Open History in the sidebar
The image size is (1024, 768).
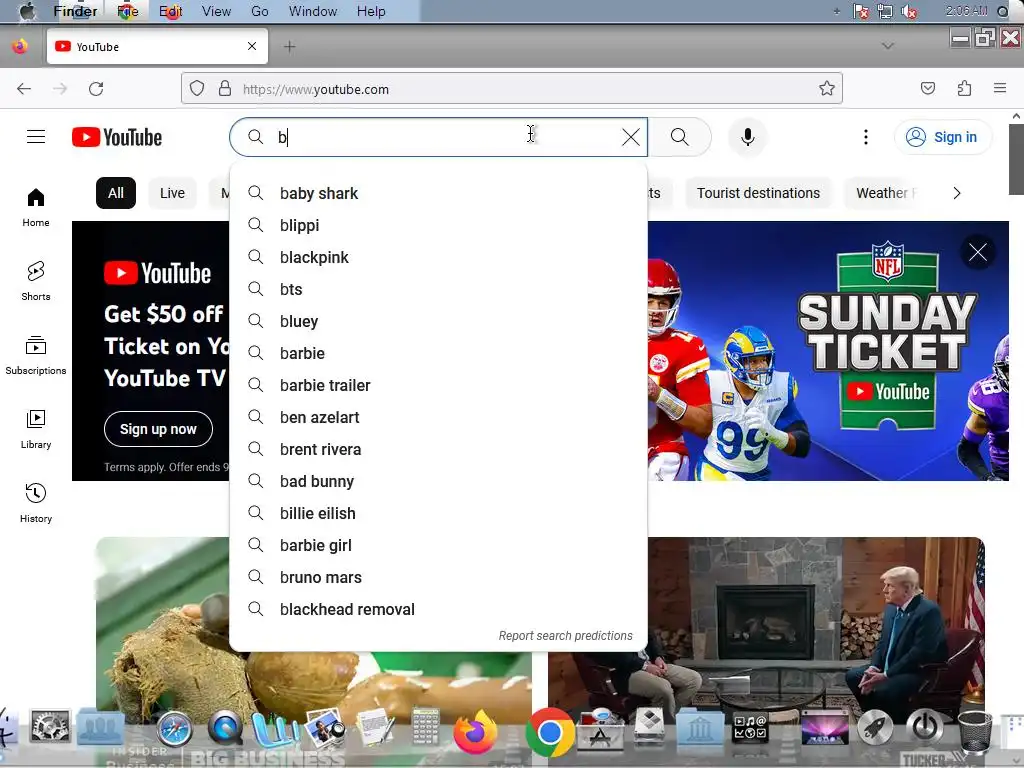tap(36, 503)
